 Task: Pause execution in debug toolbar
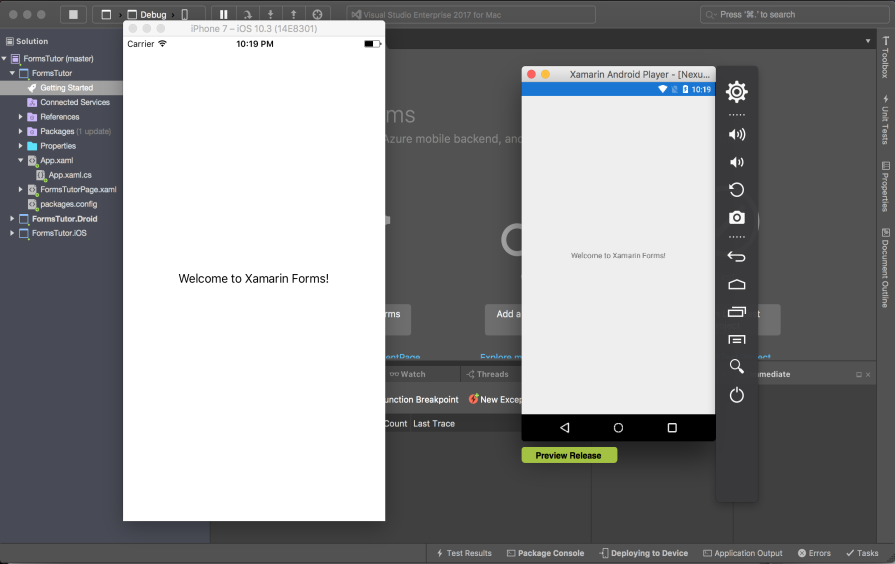(223, 14)
